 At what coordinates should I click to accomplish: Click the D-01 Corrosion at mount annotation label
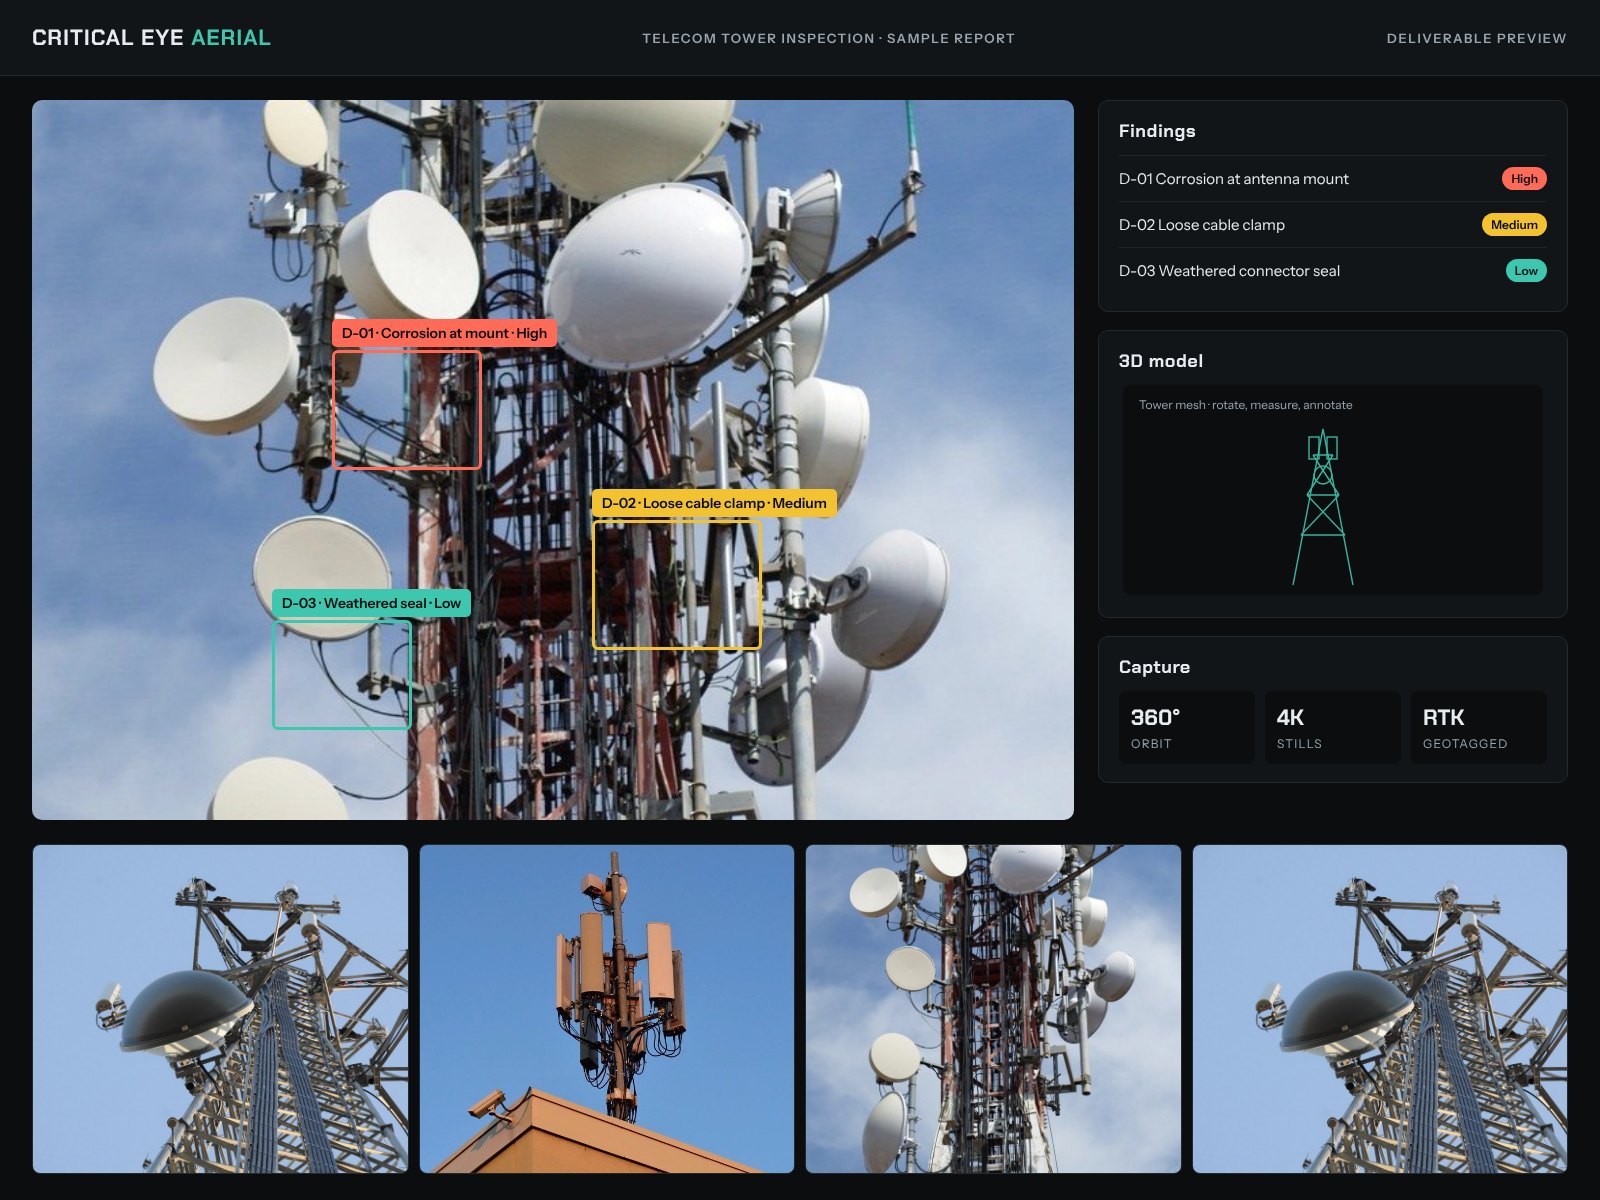pyautogui.click(x=444, y=333)
